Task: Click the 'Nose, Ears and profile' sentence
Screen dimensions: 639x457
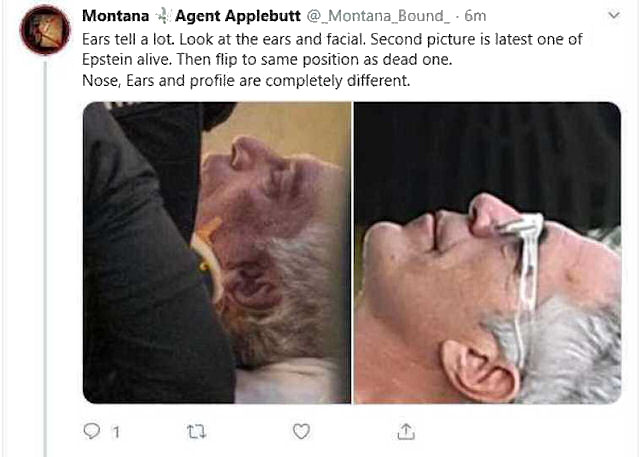Action: 246,80
